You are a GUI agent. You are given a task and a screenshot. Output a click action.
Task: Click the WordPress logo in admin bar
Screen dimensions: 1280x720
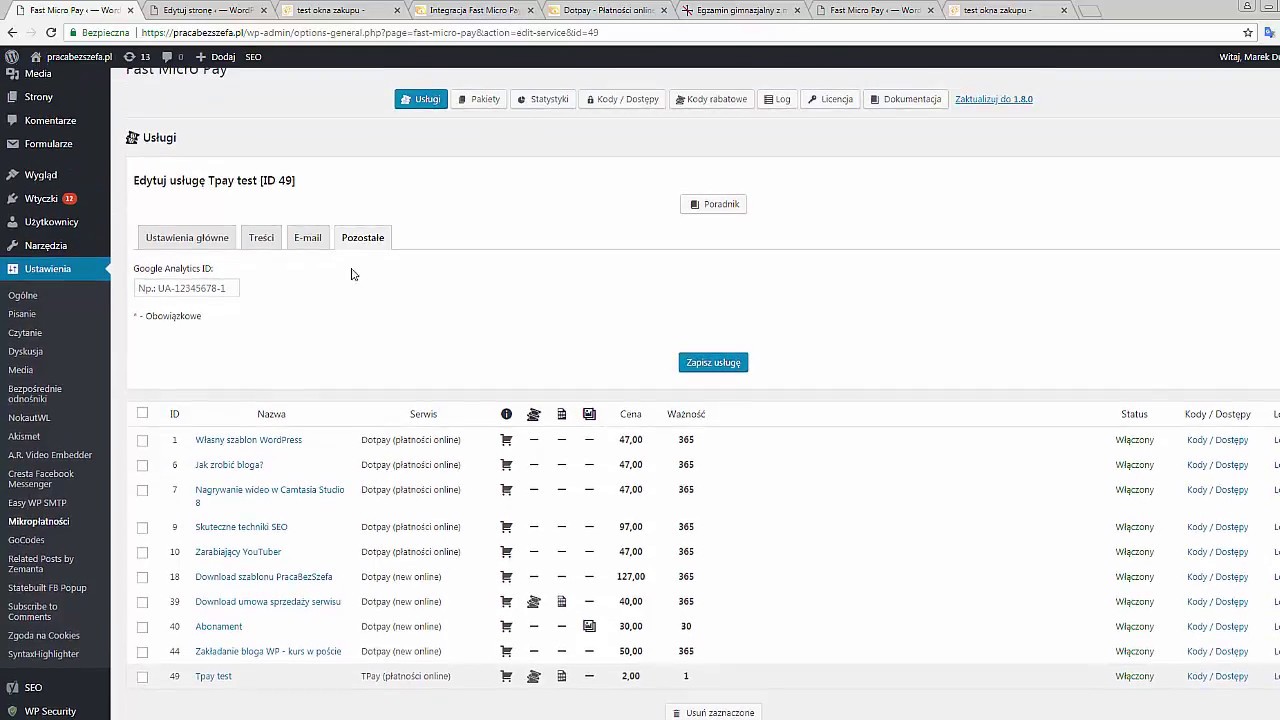click(x=12, y=57)
